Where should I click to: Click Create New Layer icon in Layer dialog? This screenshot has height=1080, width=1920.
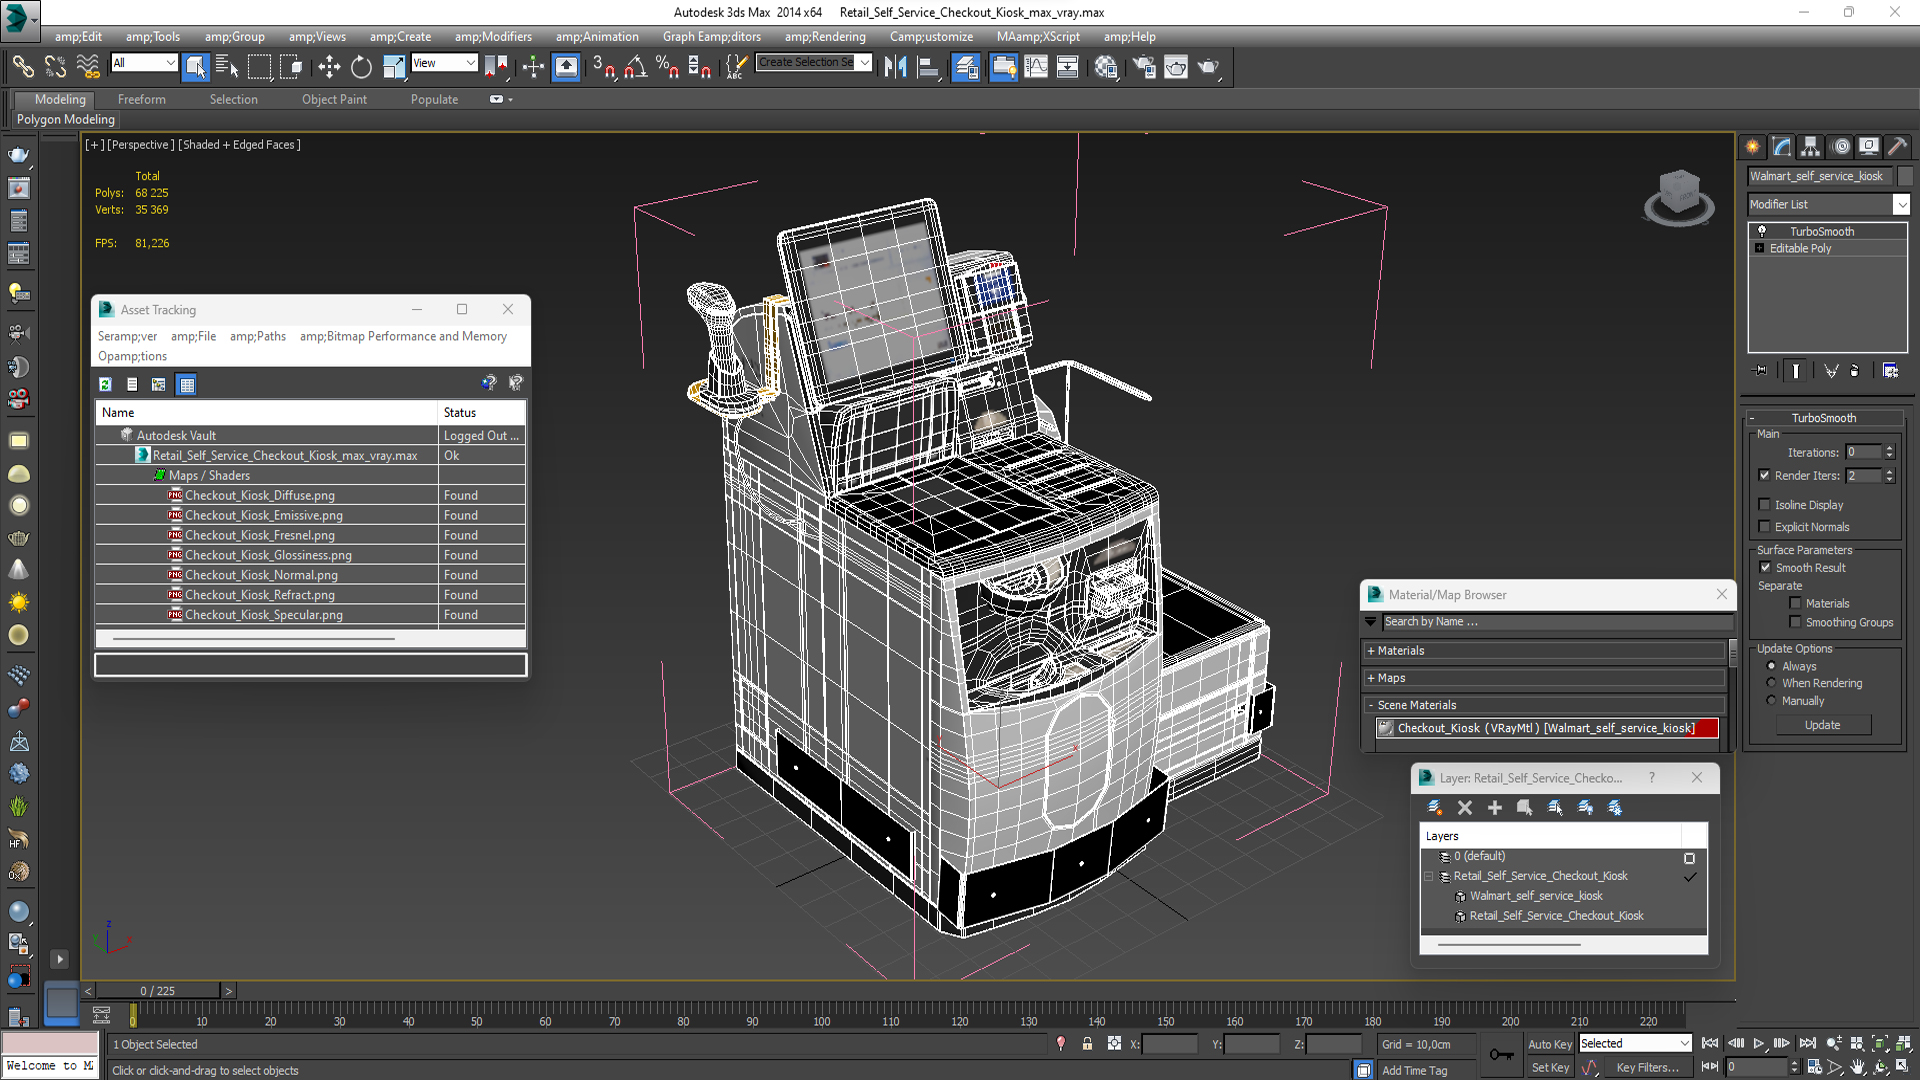tap(1435, 807)
